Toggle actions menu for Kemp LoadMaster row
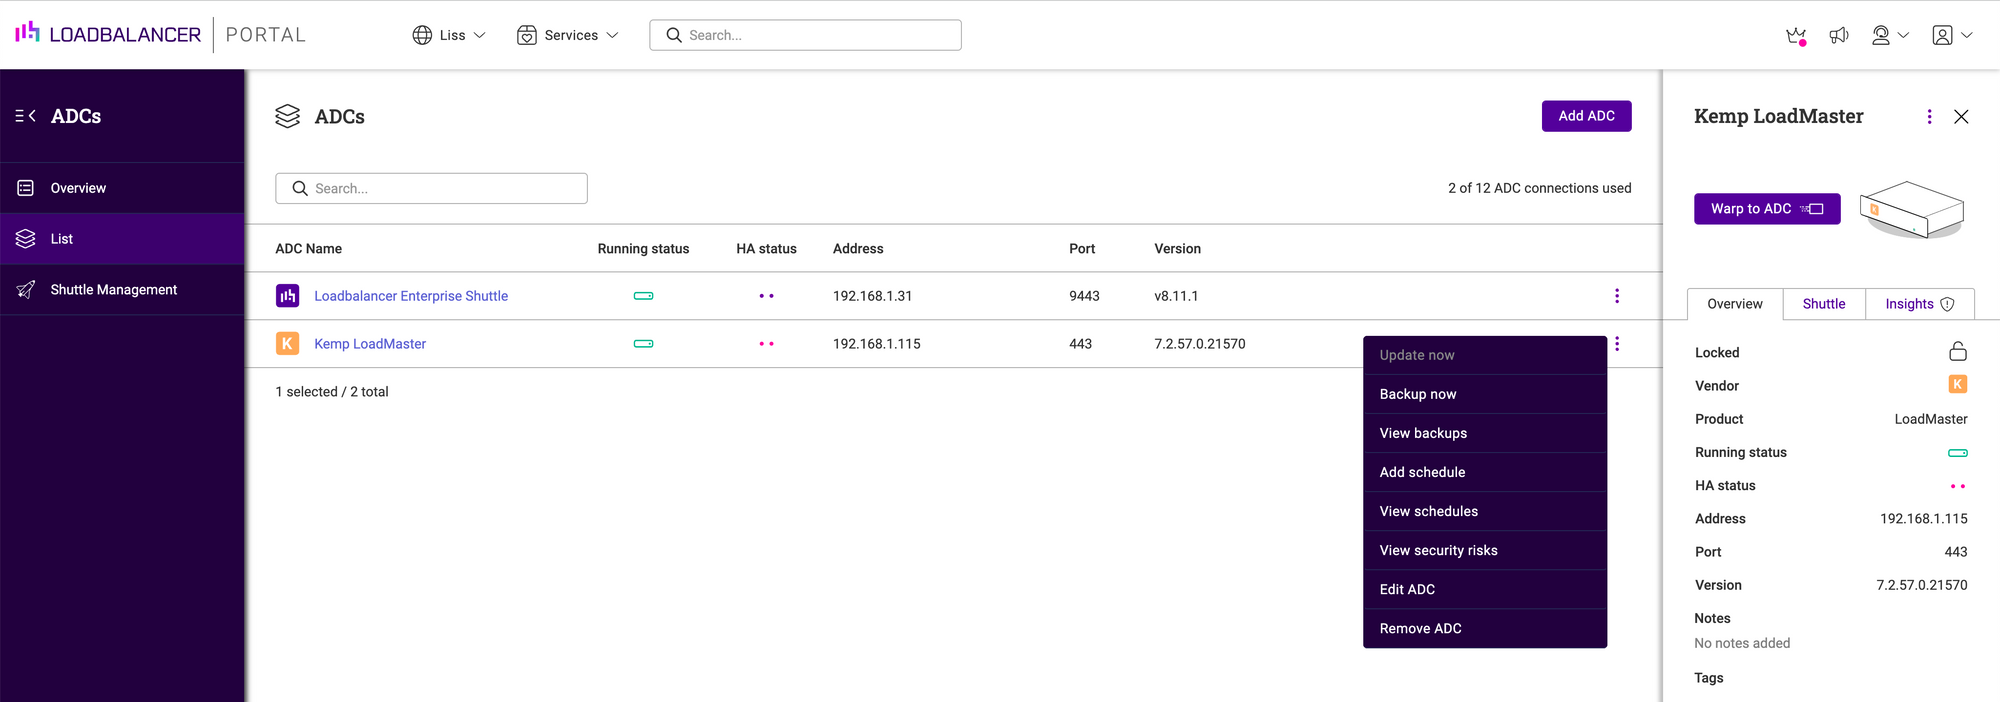This screenshot has width=2000, height=702. click(x=1617, y=344)
